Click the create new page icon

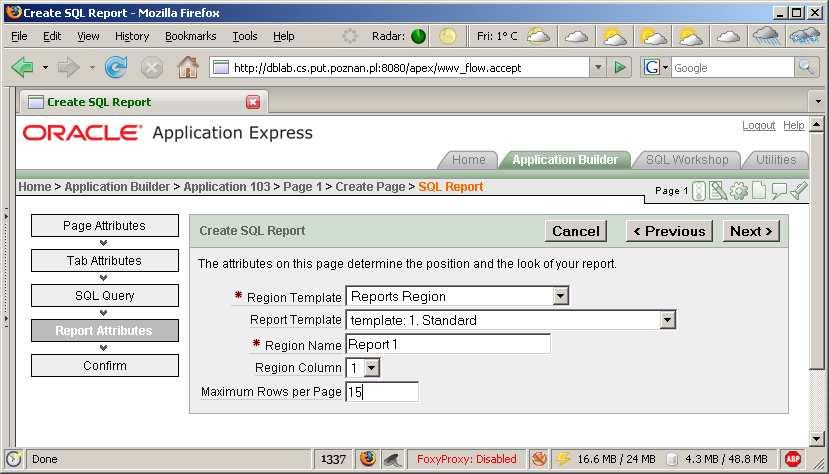pos(759,190)
